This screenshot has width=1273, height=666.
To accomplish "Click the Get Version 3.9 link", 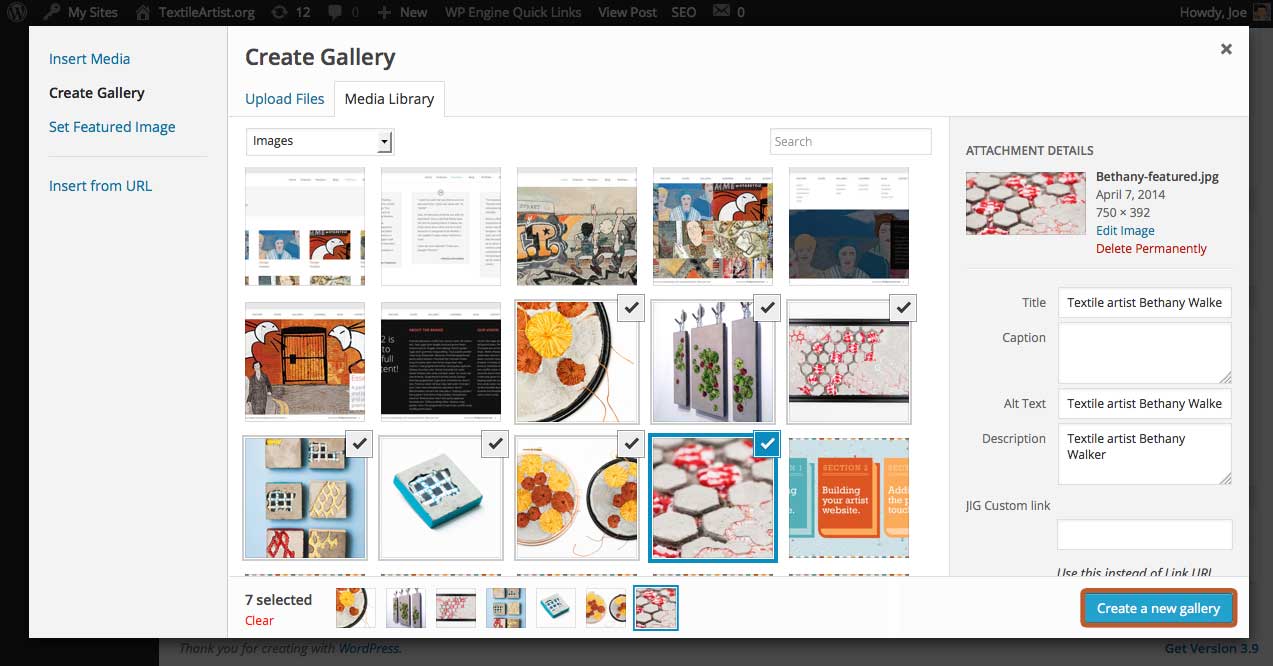I will [x=1211, y=649].
